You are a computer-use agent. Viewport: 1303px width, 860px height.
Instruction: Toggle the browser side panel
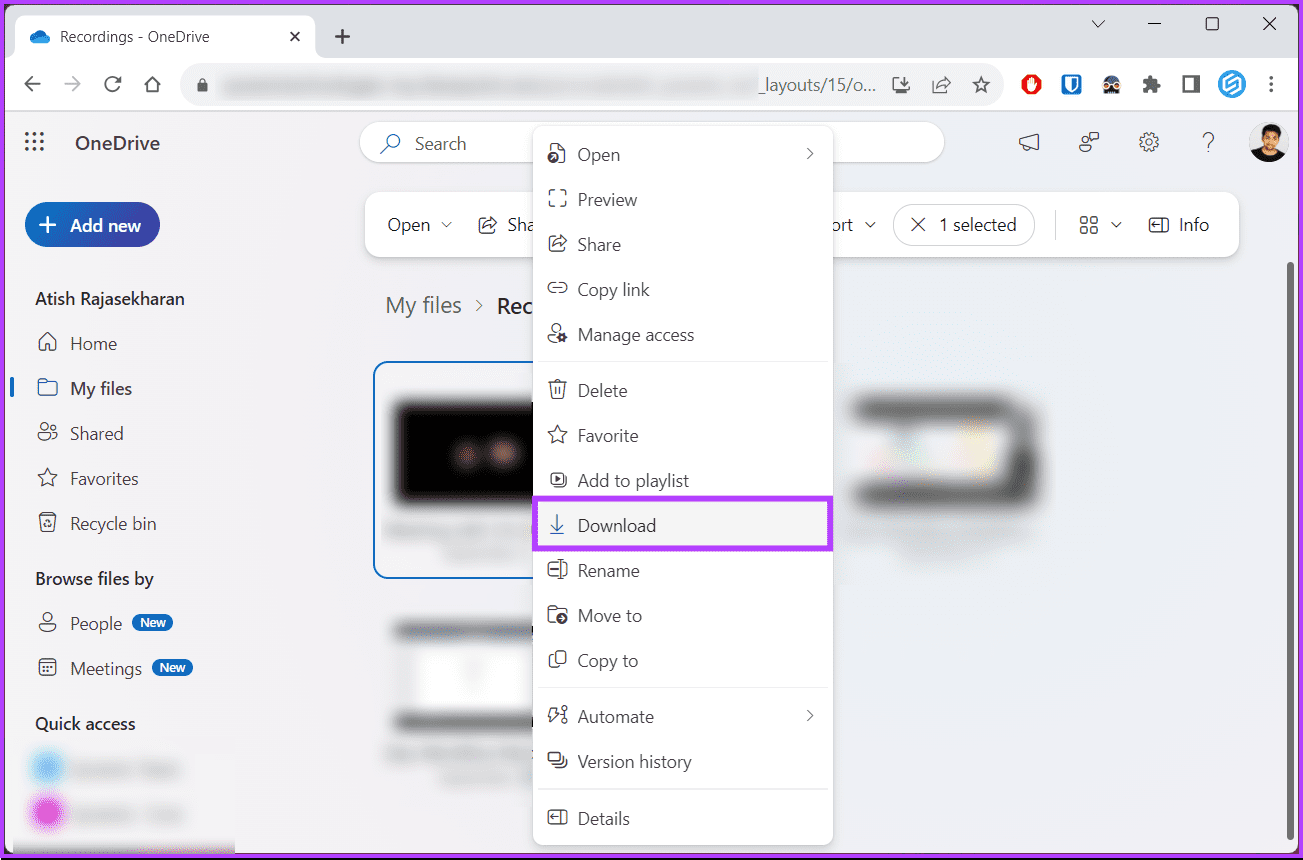[1190, 85]
